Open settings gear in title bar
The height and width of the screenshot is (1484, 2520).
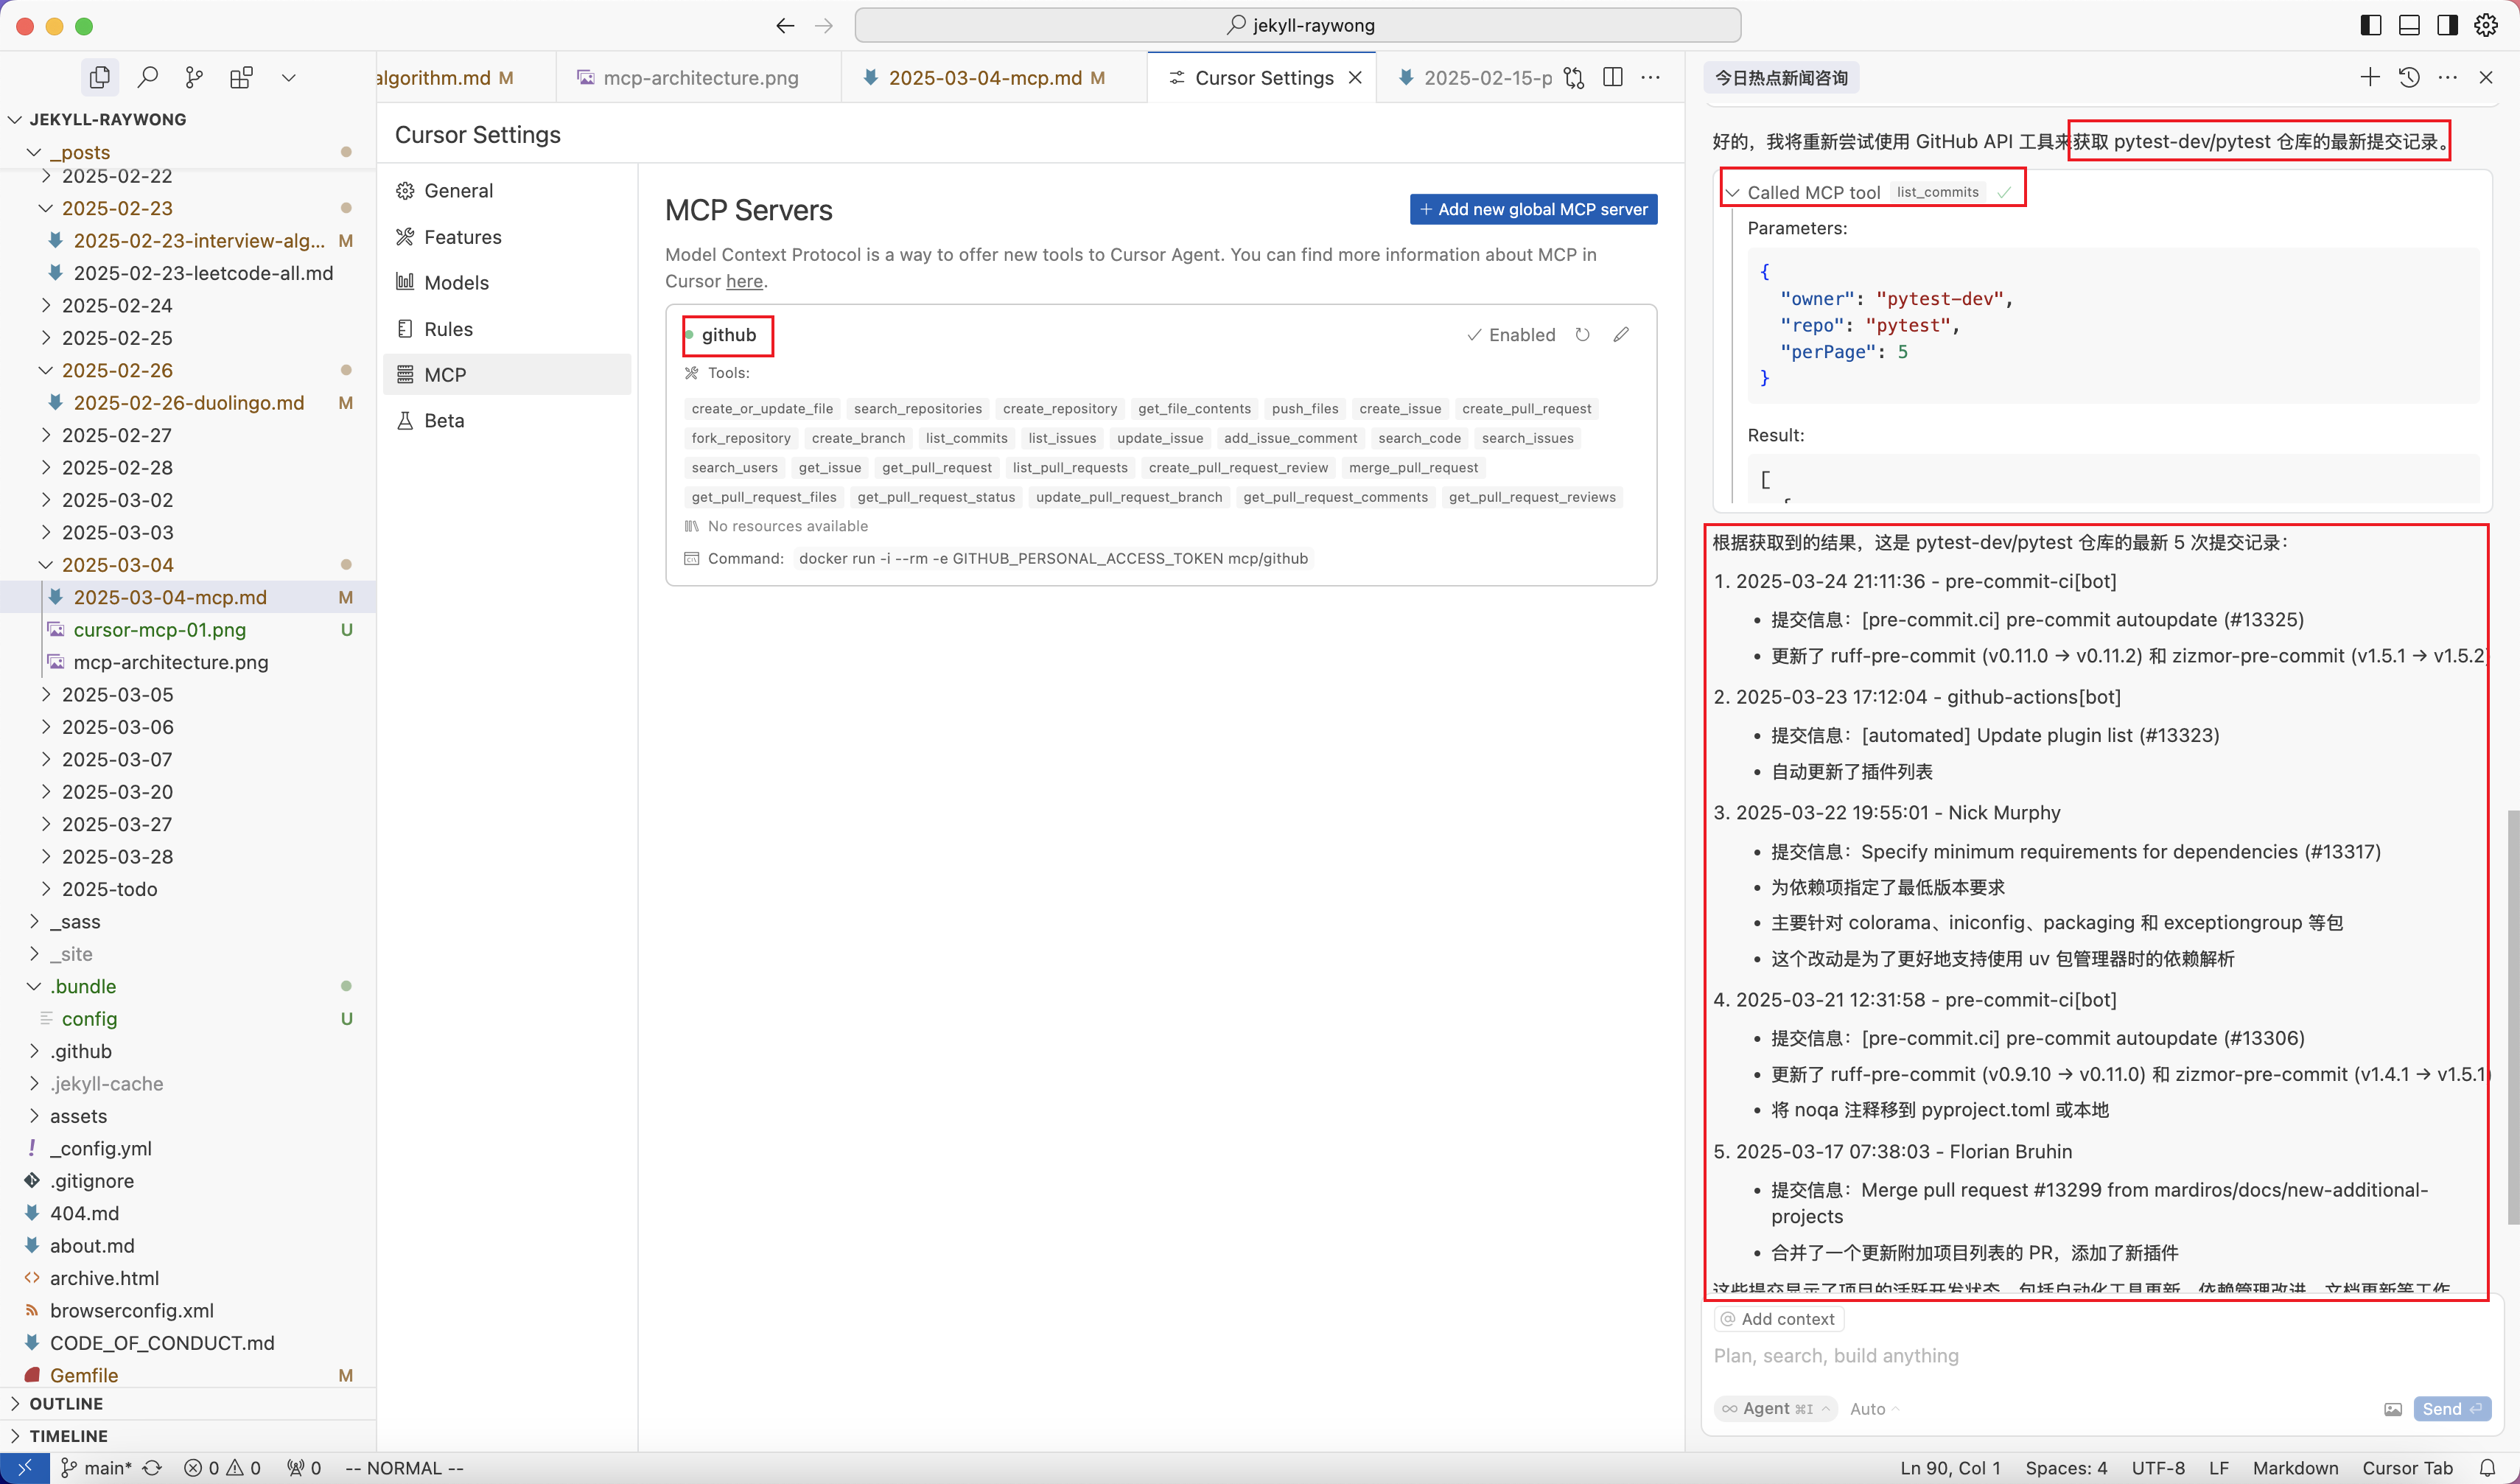2486,25
